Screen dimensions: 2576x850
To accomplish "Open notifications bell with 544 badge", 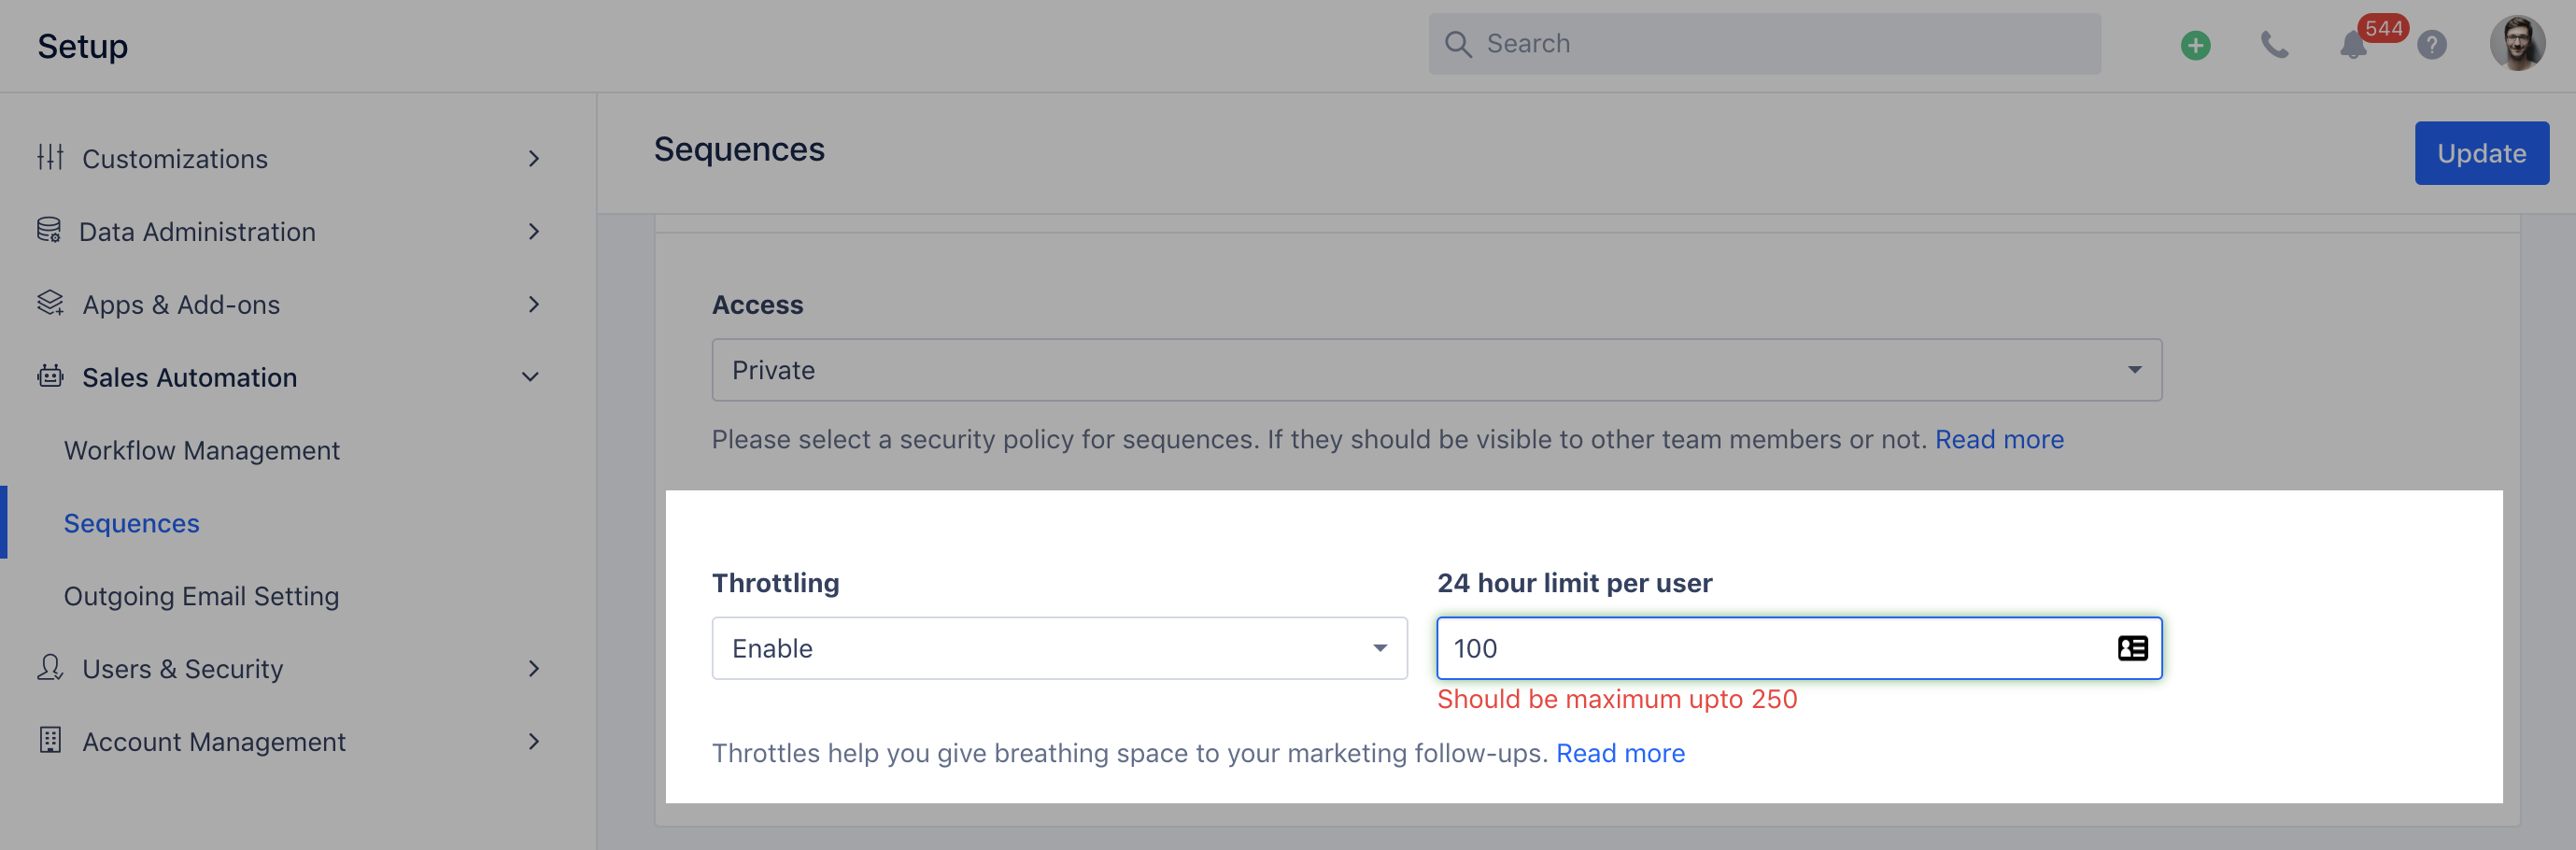I will tap(2354, 45).
